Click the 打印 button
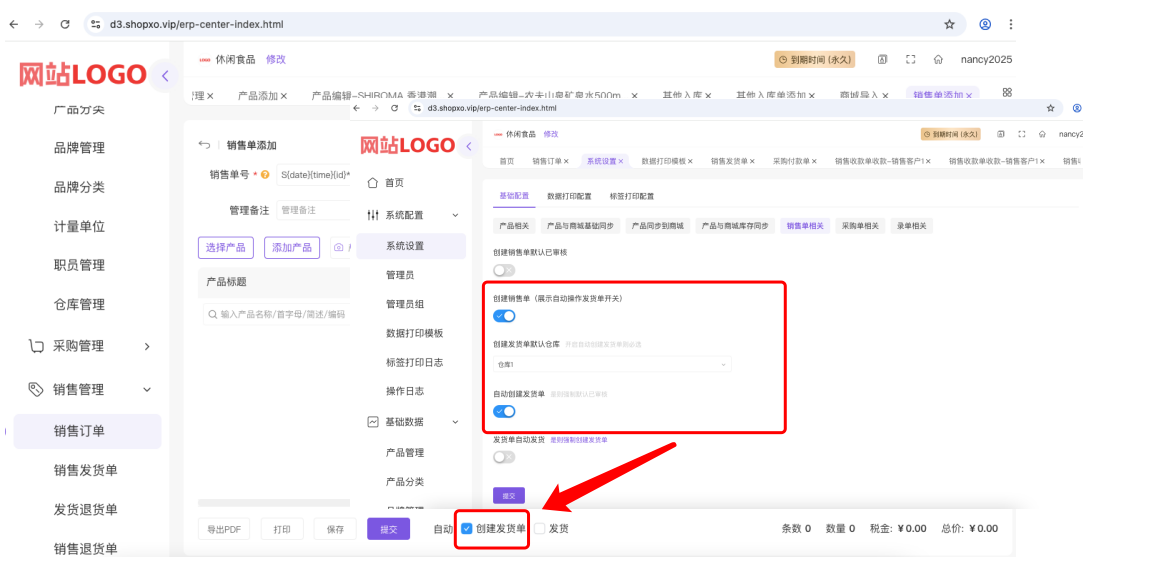Viewport: 1151px width, 581px height. coord(282,529)
